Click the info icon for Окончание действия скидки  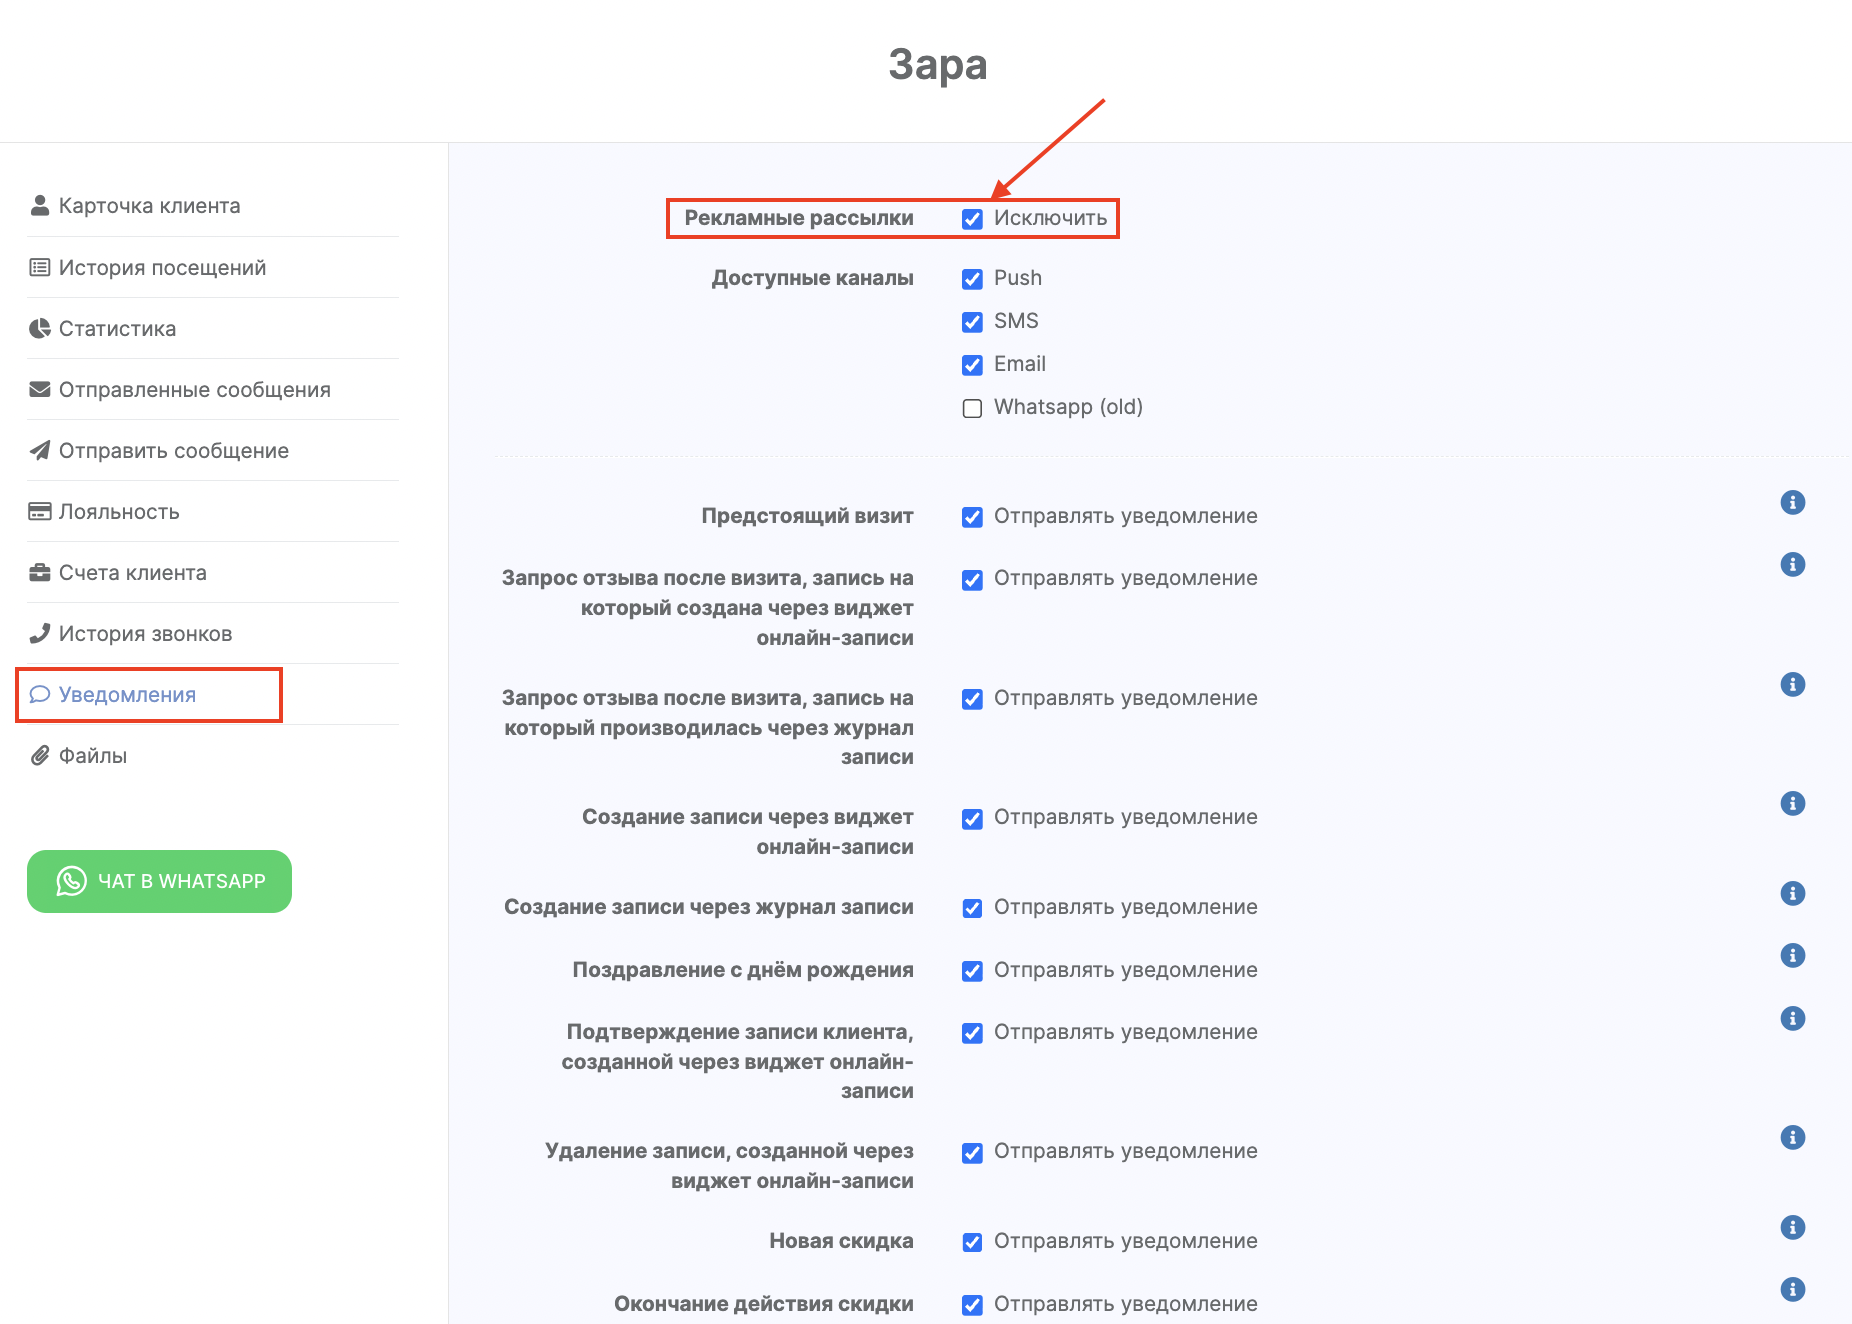pyautogui.click(x=1792, y=1289)
